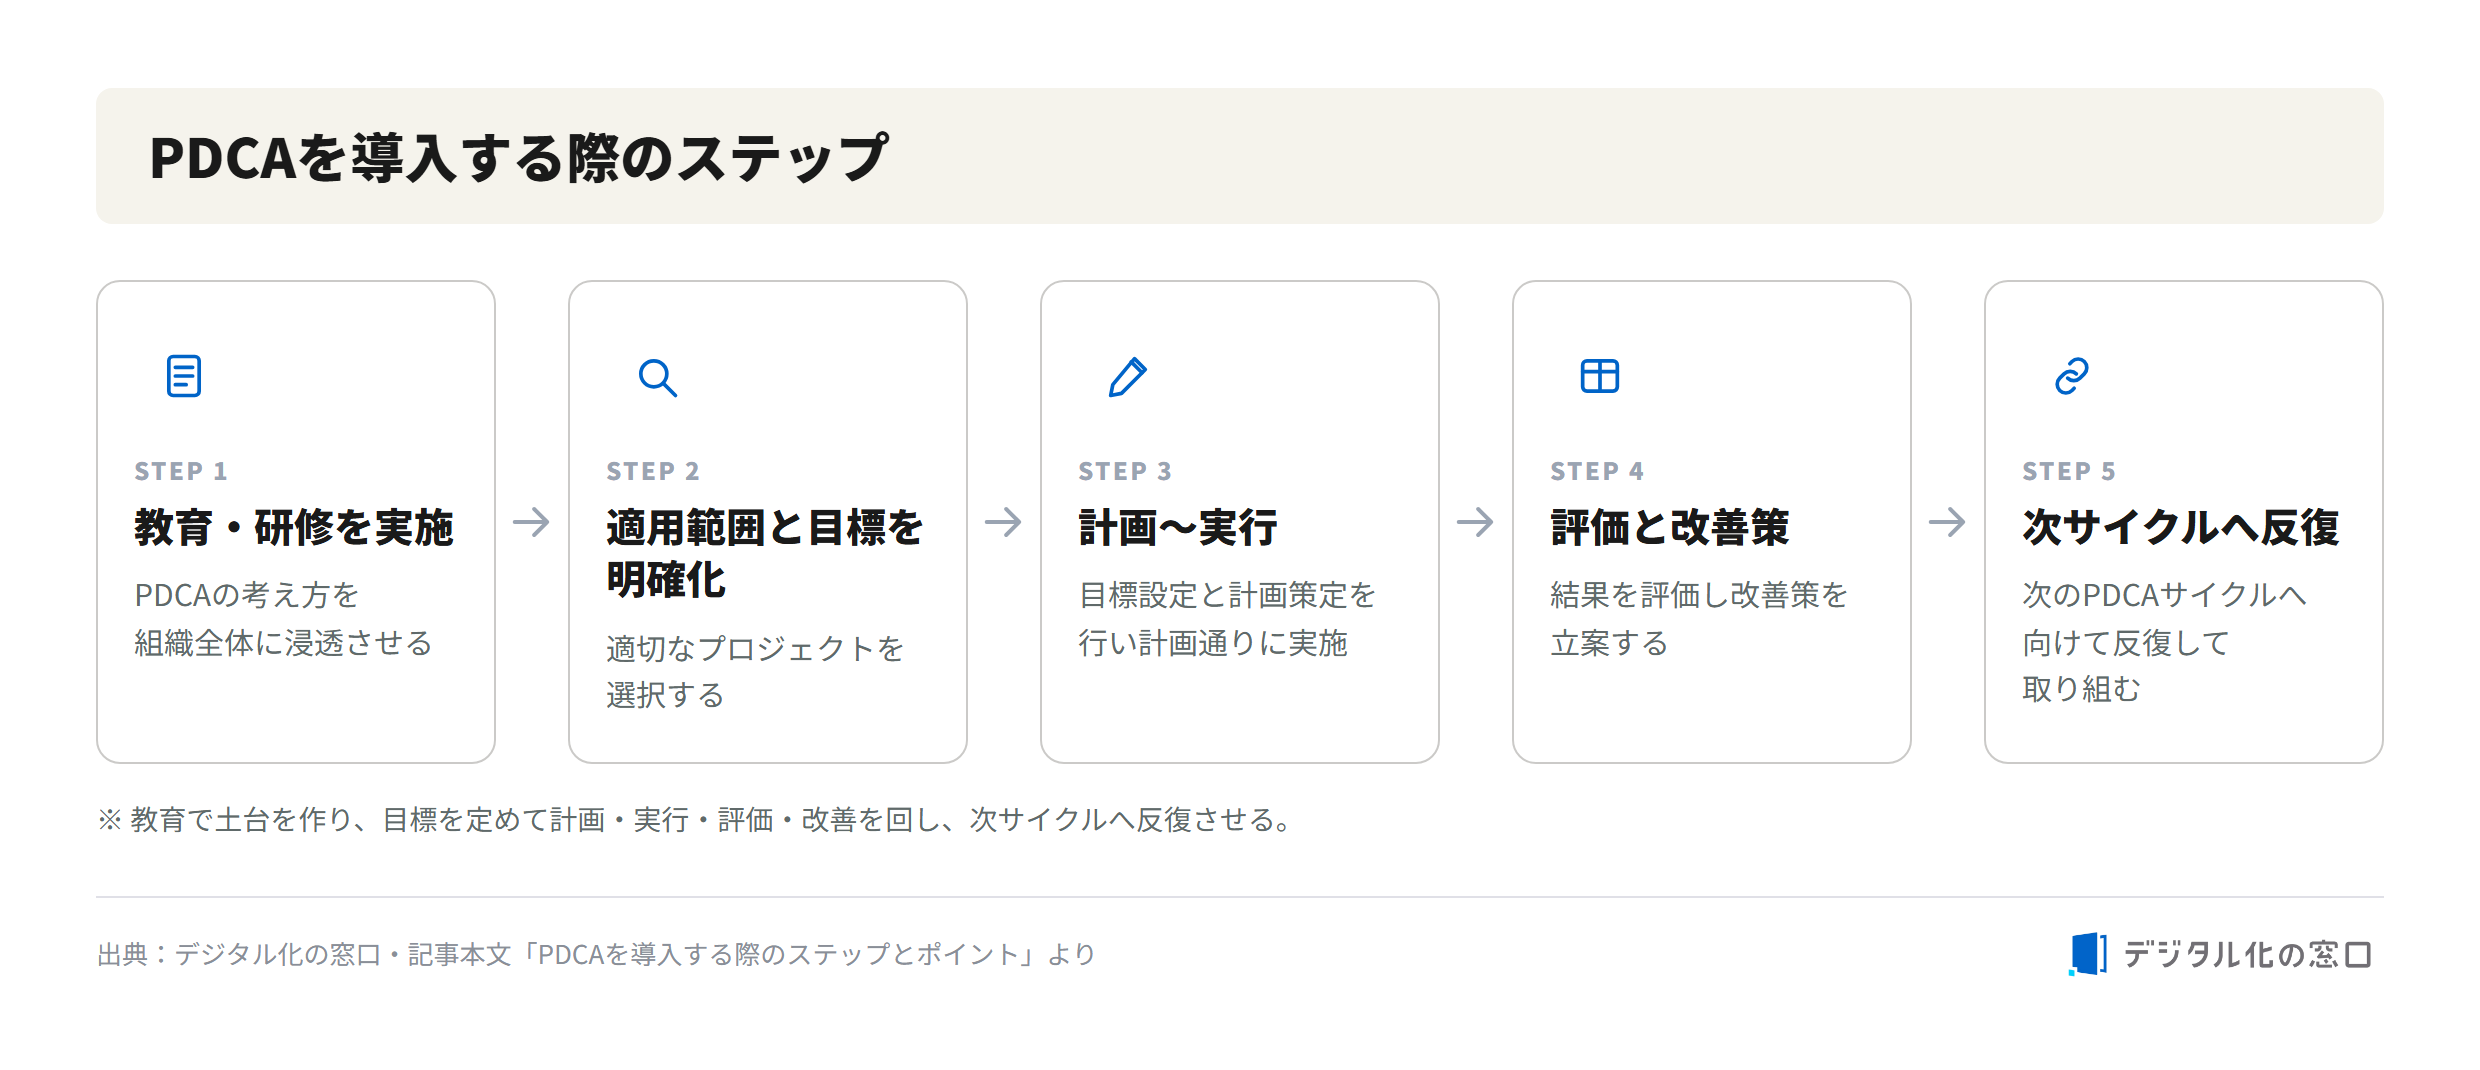Click the PDCAを導入する際のステップ title banner
Screen dimensions: 2480x1070
pyautogui.click(x=1240, y=156)
